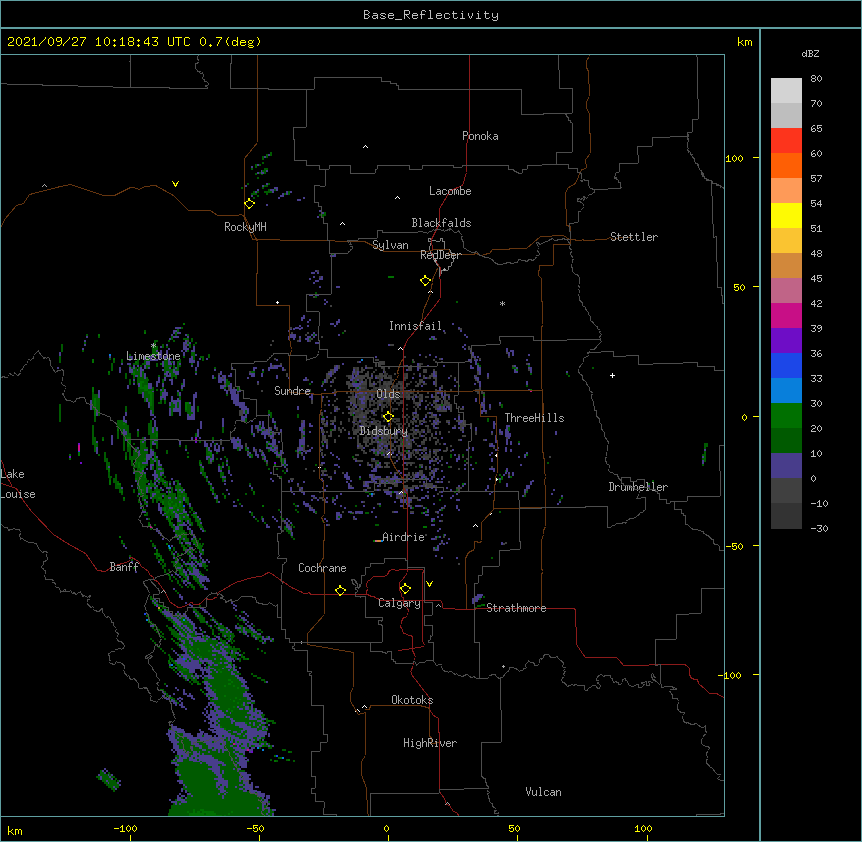Click the yellow diamond marker above Calgary label
The width and height of the screenshot is (862, 842).
[x=405, y=589]
